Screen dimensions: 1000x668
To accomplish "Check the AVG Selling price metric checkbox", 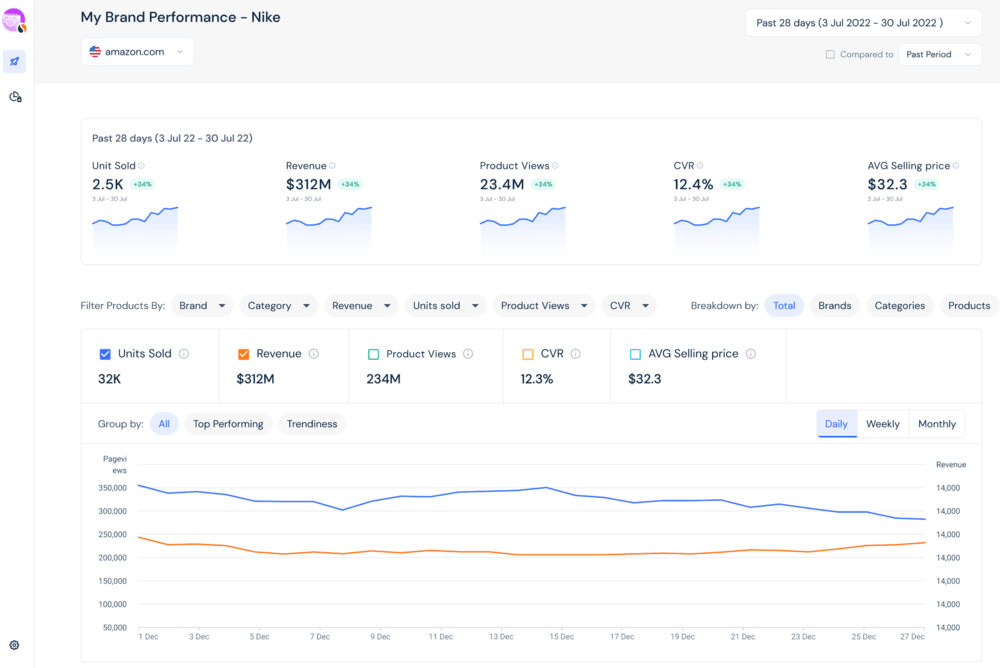I will pyautogui.click(x=635, y=354).
